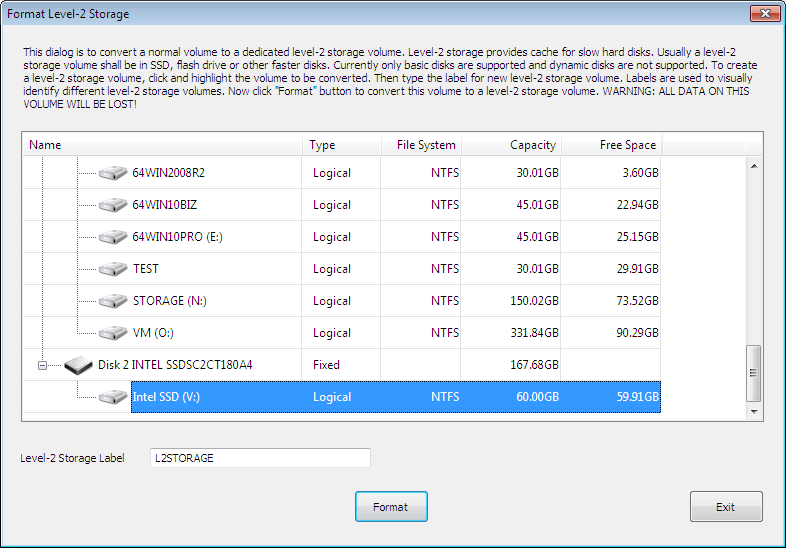Click the drive icon beside VM (O:)
This screenshot has height=548, width=786.
pyautogui.click(x=113, y=333)
